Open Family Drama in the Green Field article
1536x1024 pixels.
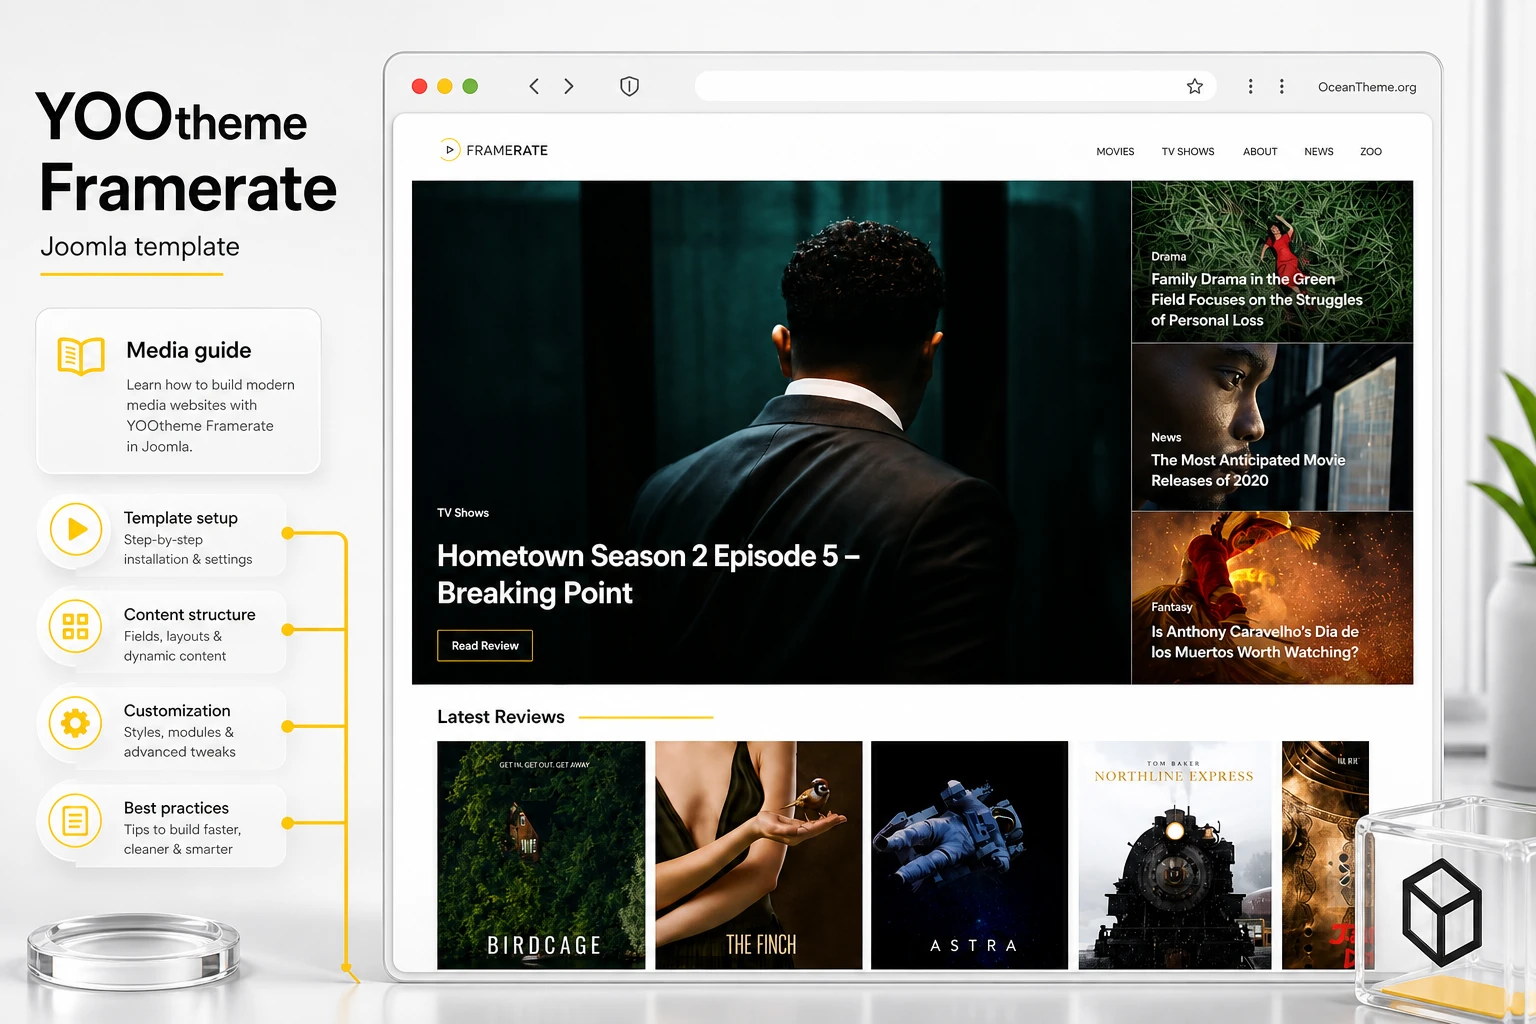[1256, 299]
